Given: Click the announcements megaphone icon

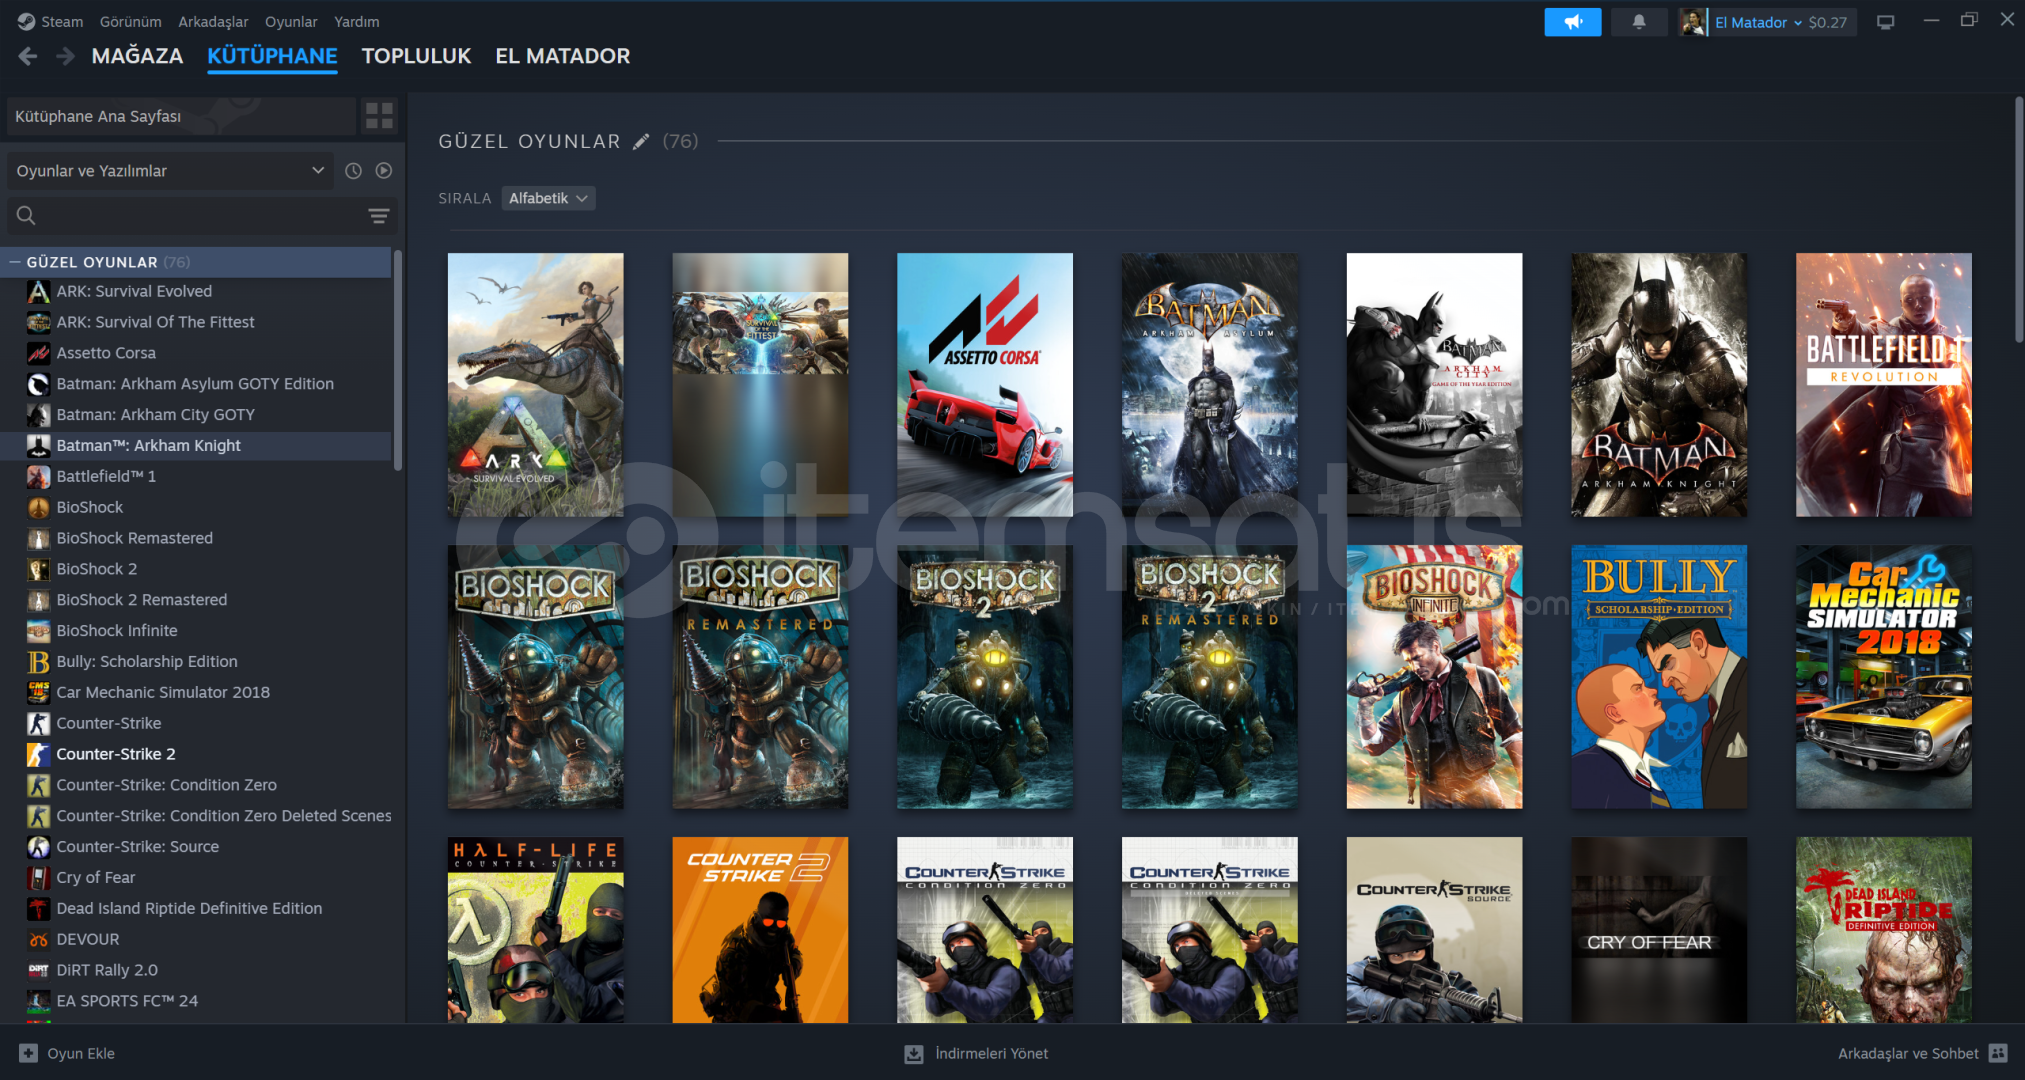Looking at the screenshot, I should point(1572,22).
